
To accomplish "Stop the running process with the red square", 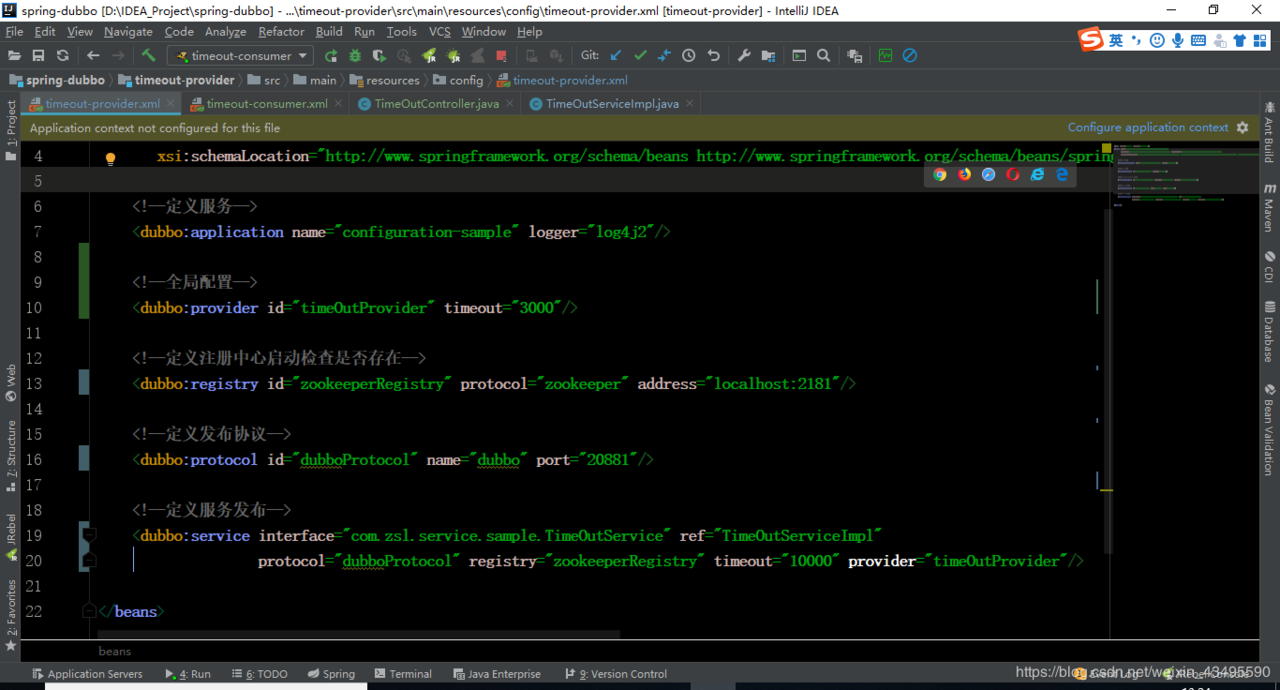I will (502, 56).
